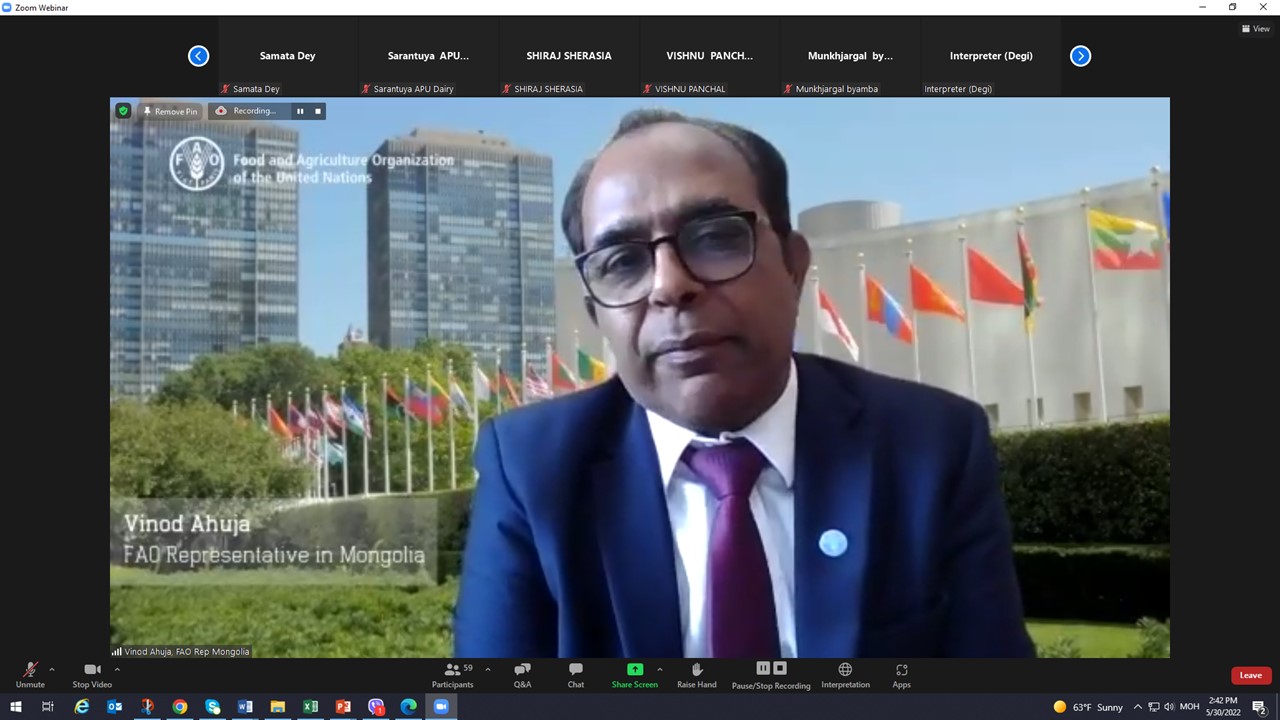Screen dimensions: 1280x720
Task: Leave the webinar
Action: pyautogui.click(x=1250, y=675)
